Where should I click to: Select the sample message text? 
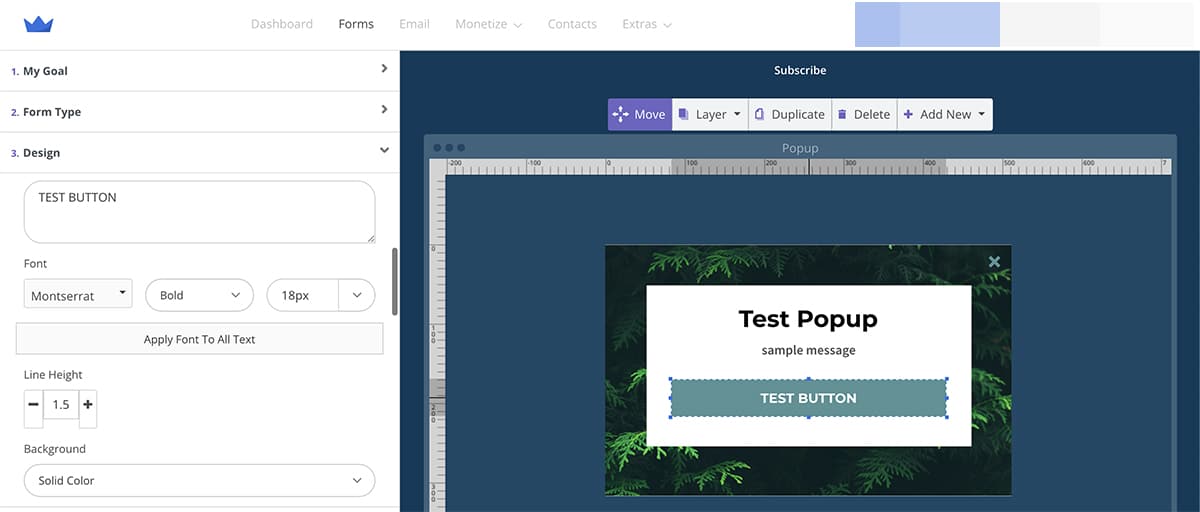[x=808, y=350]
